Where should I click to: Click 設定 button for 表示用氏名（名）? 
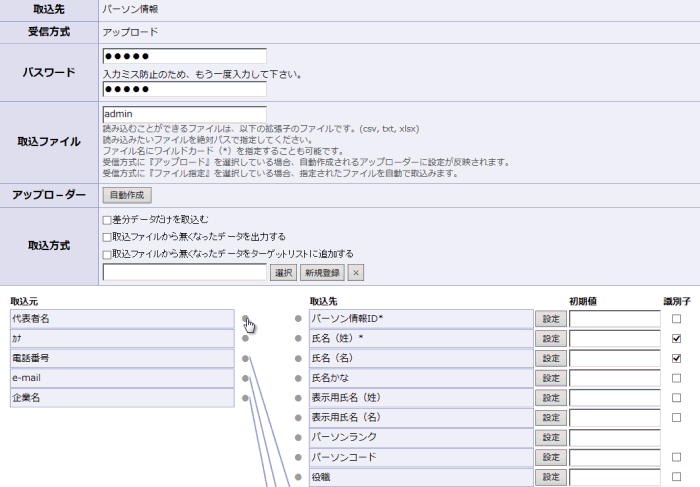tap(551, 418)
